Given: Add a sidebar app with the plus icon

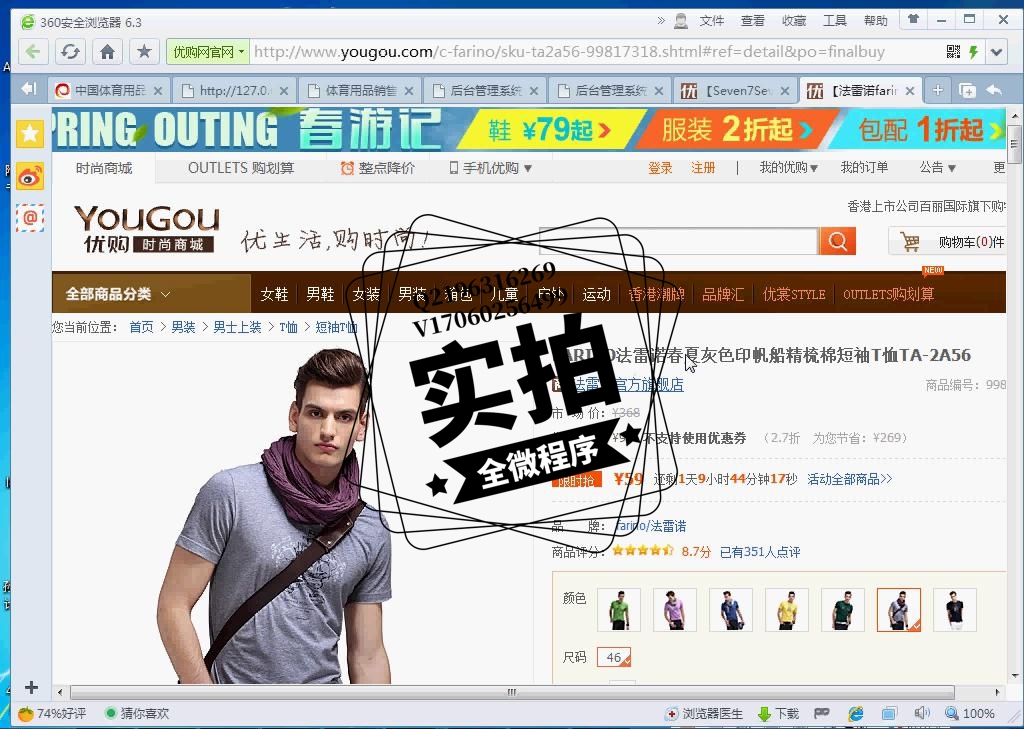Looking at the screenshot, I should (x=31, y=687).
